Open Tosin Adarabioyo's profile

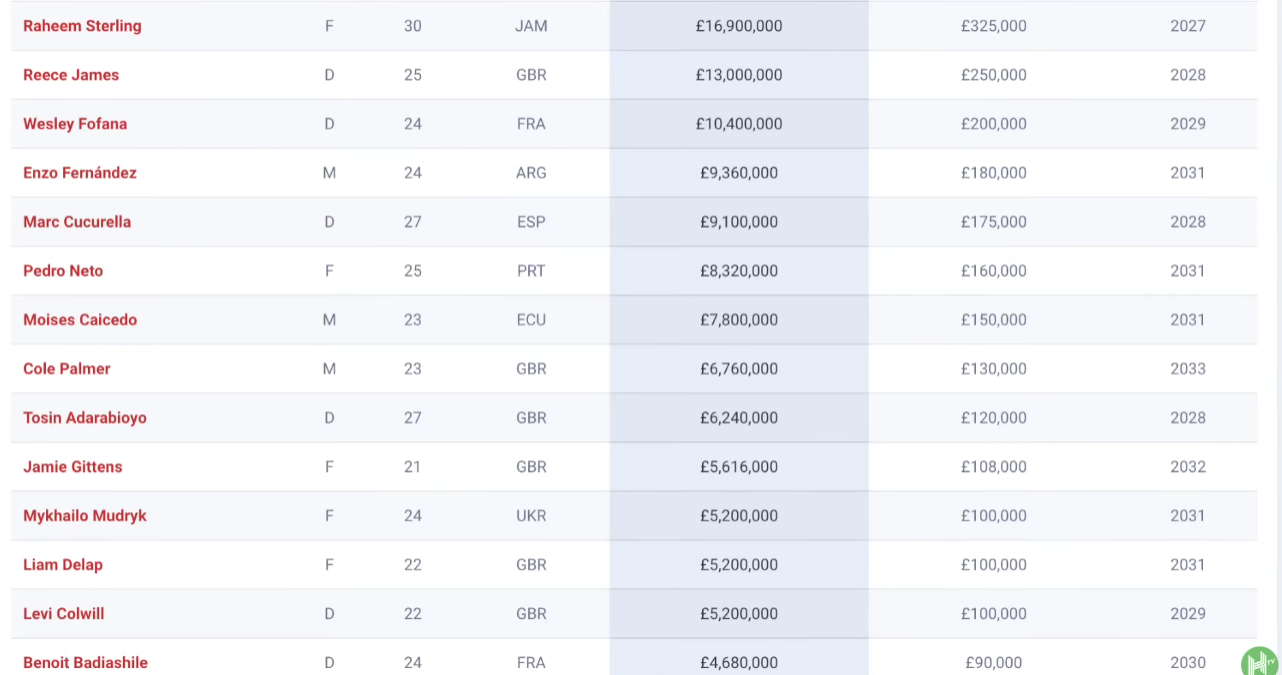point(85,418)
